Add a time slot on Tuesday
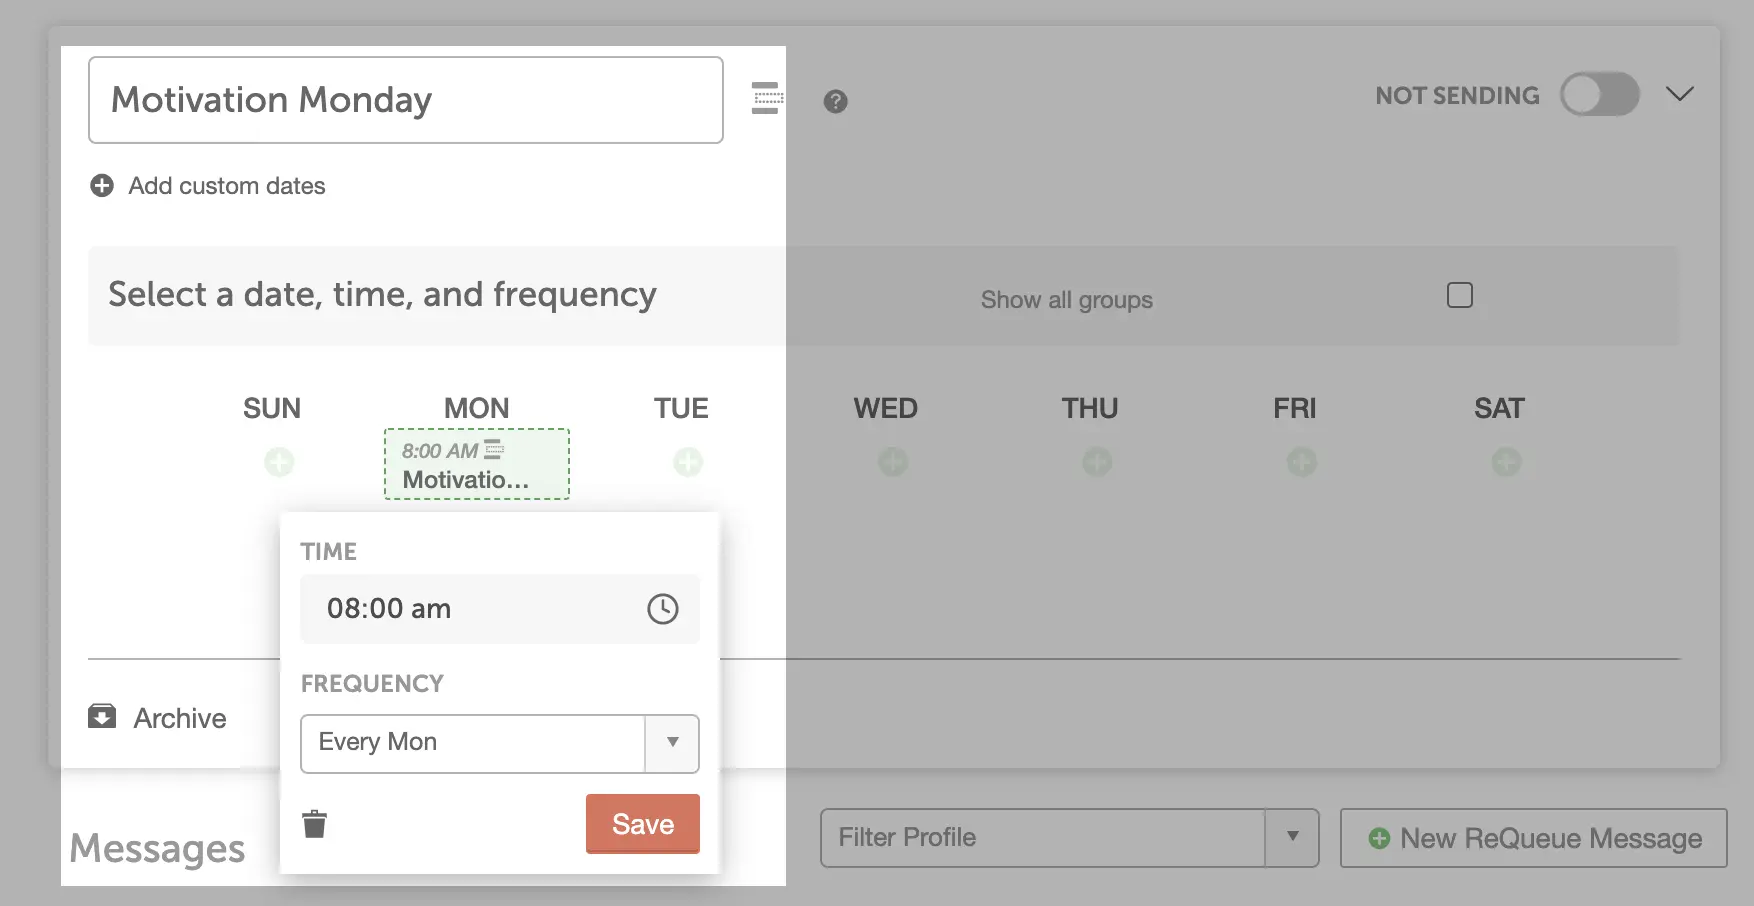 tap(688, 462)
